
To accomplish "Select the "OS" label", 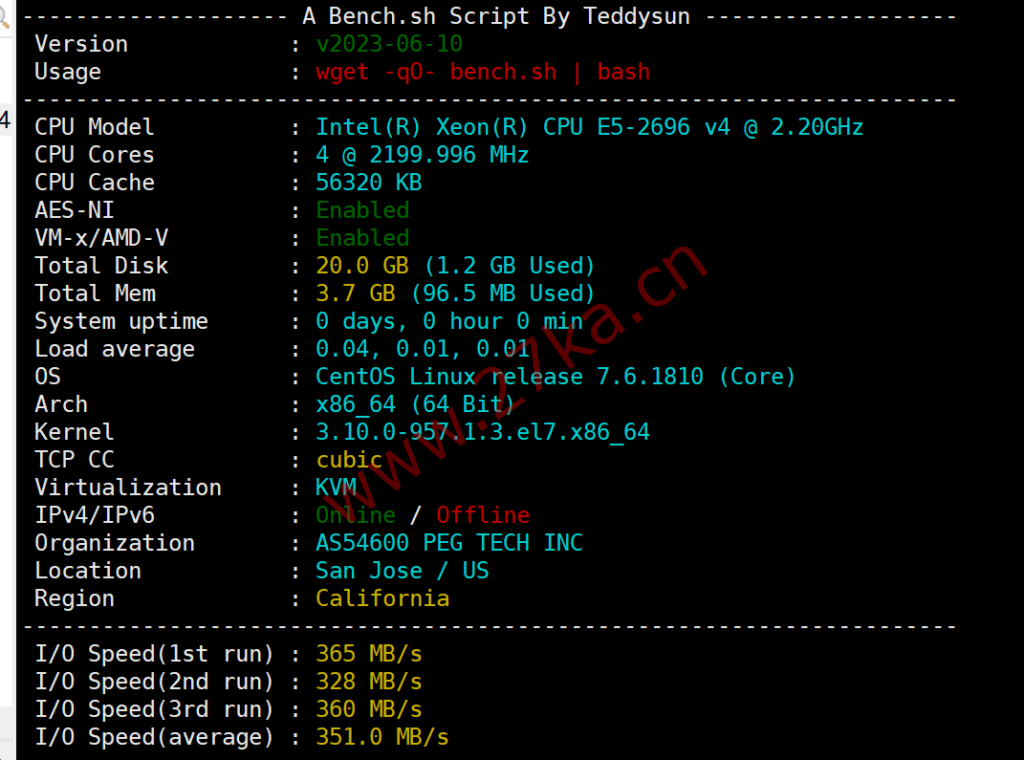I will pyautogui.click(x=48, y=377).
